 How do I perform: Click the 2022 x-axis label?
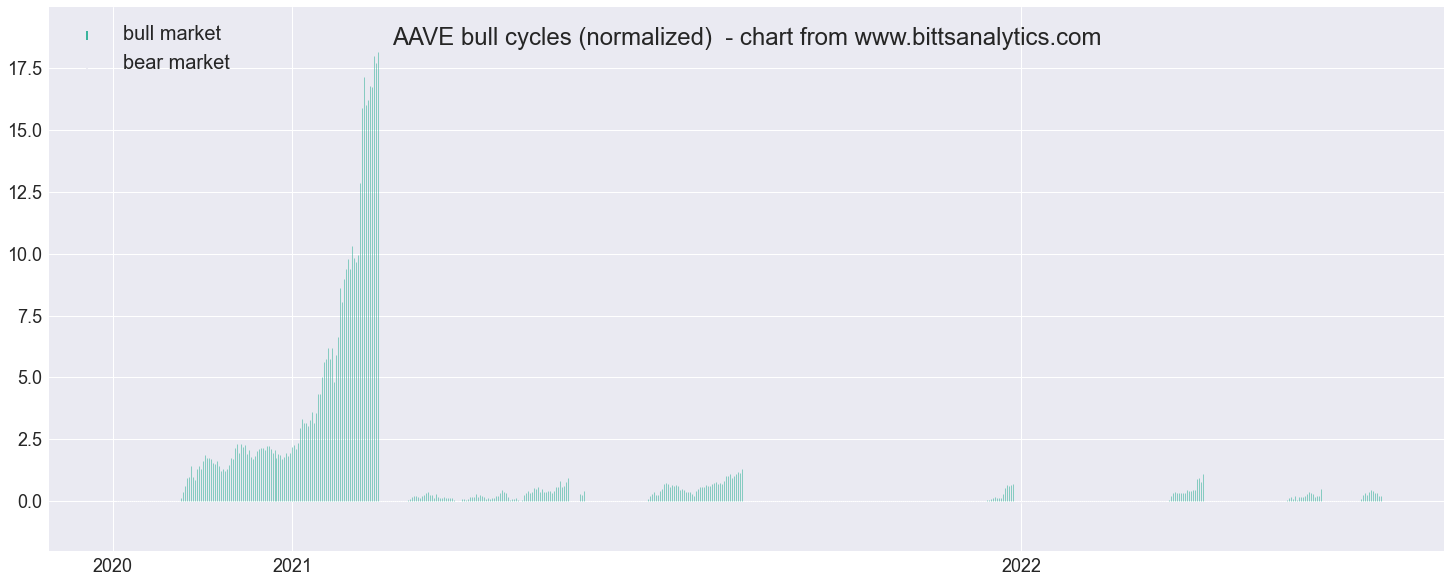click(x=1021, y=566)
